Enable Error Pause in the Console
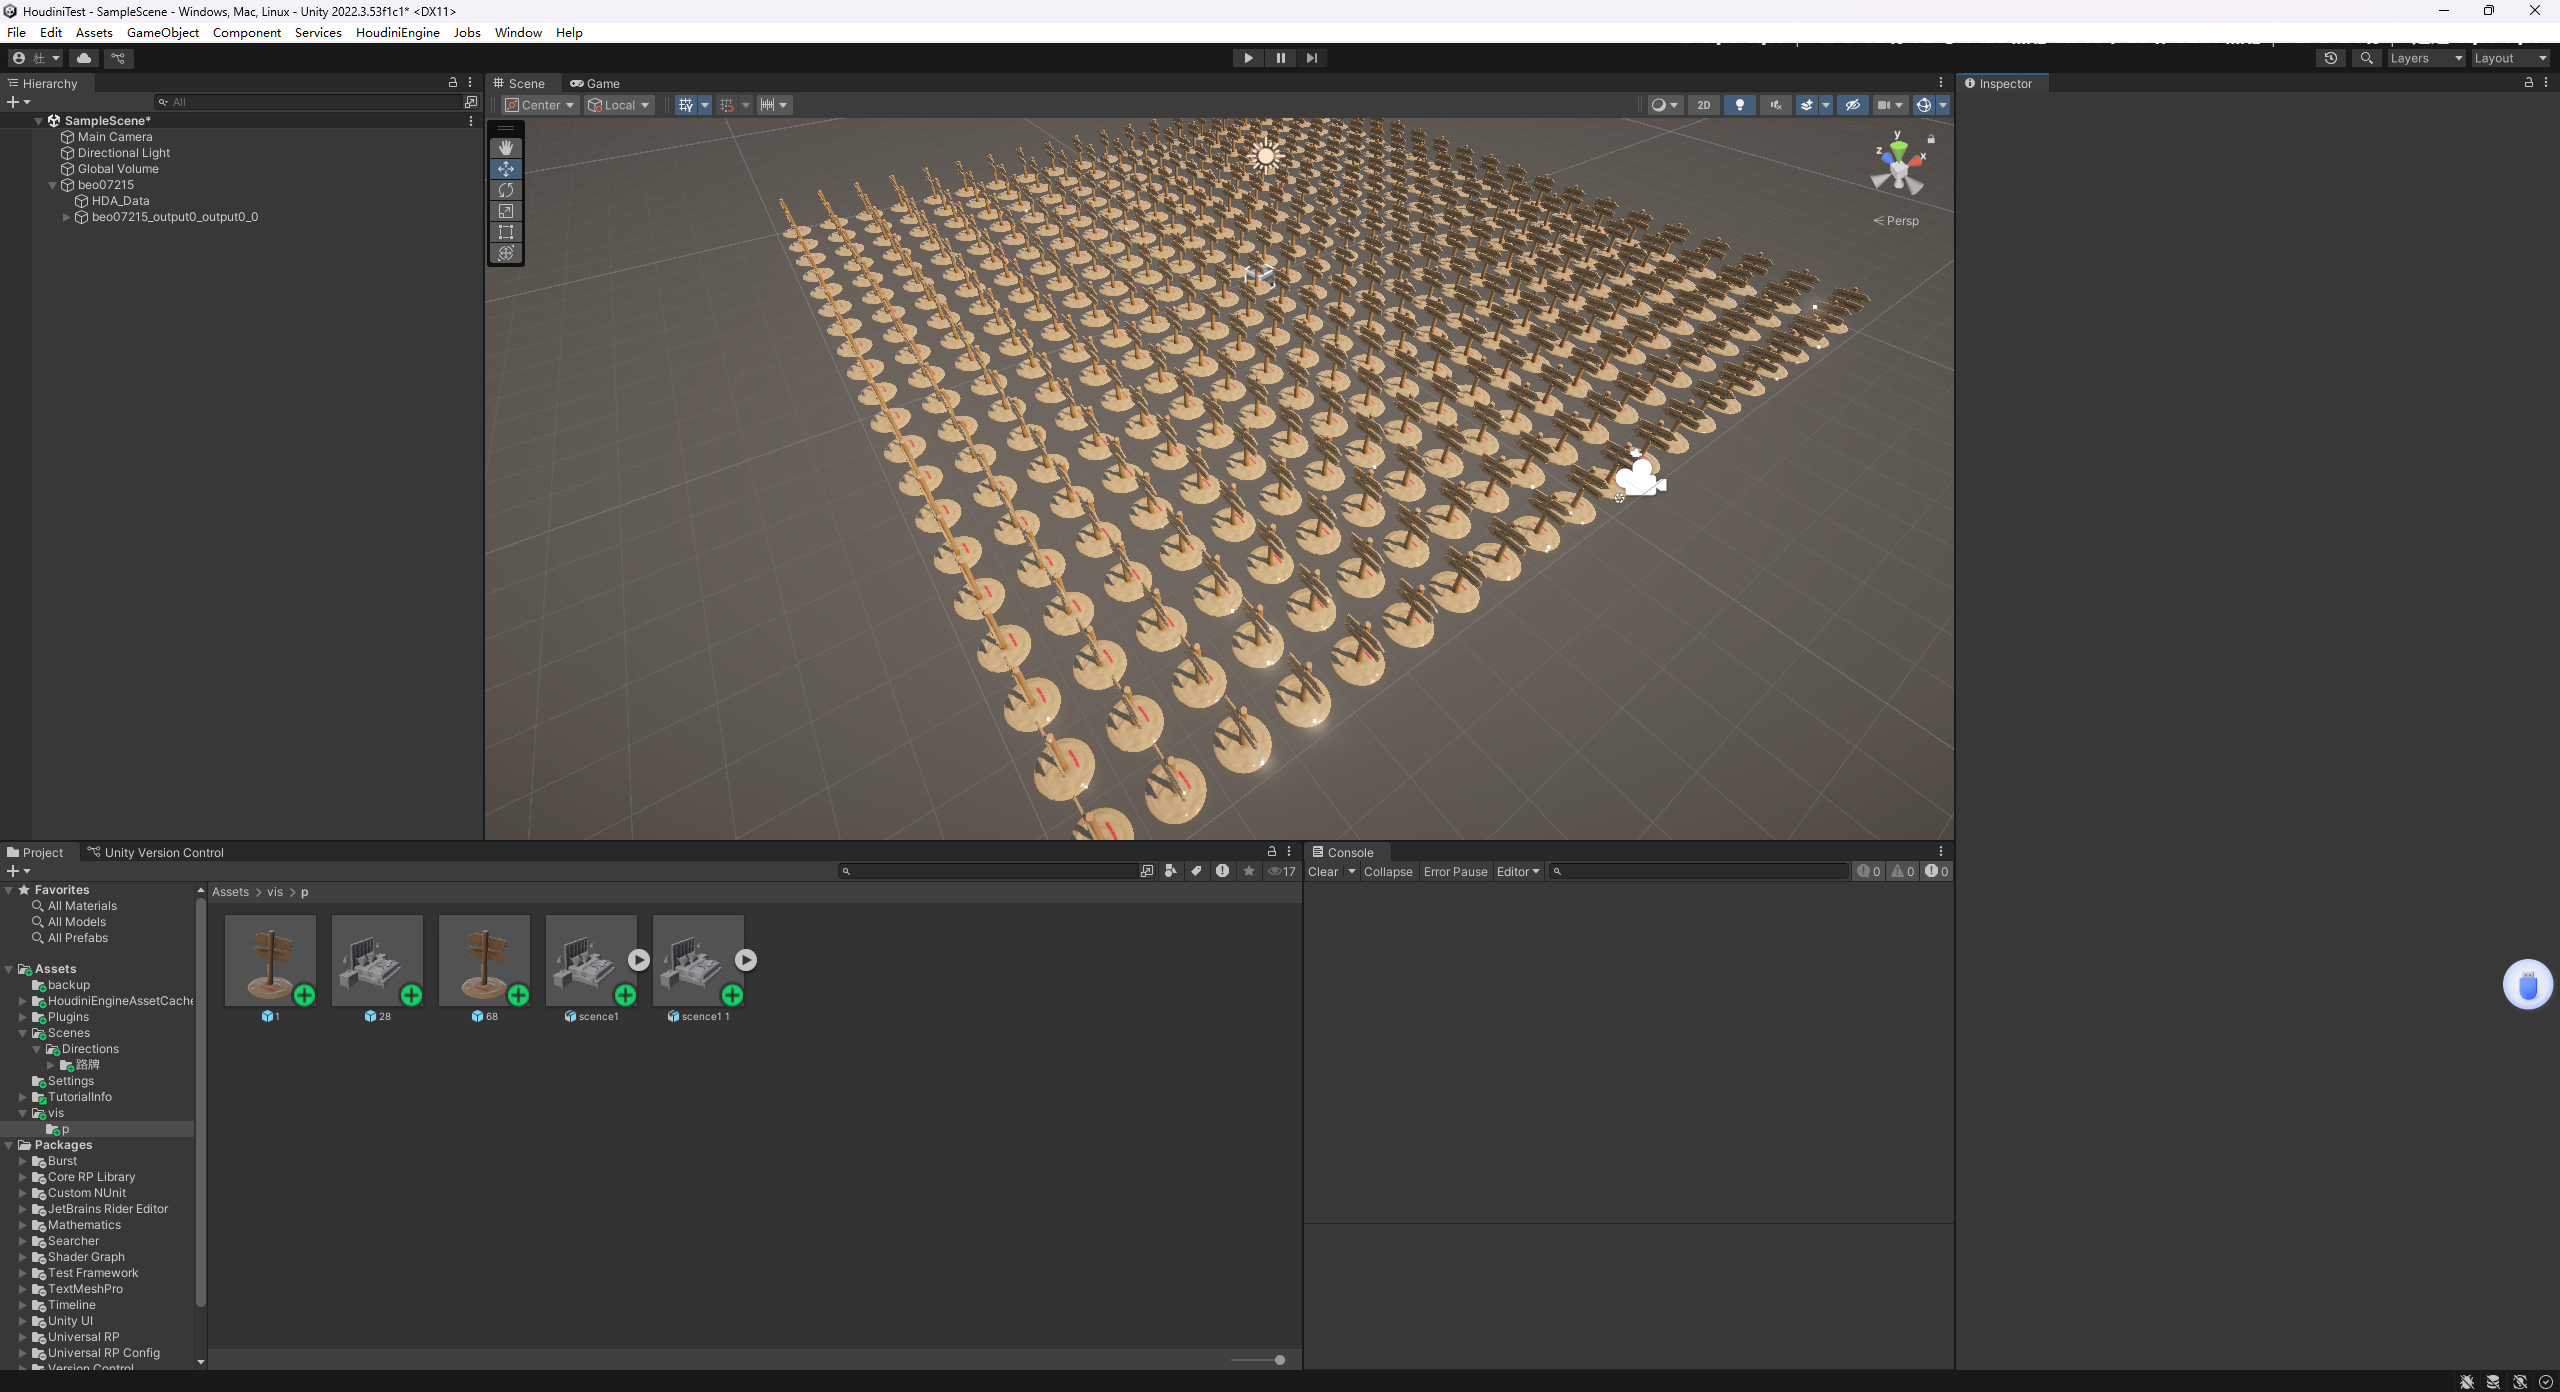Screen dimensions: 2560x1392 click(1454, 871)
